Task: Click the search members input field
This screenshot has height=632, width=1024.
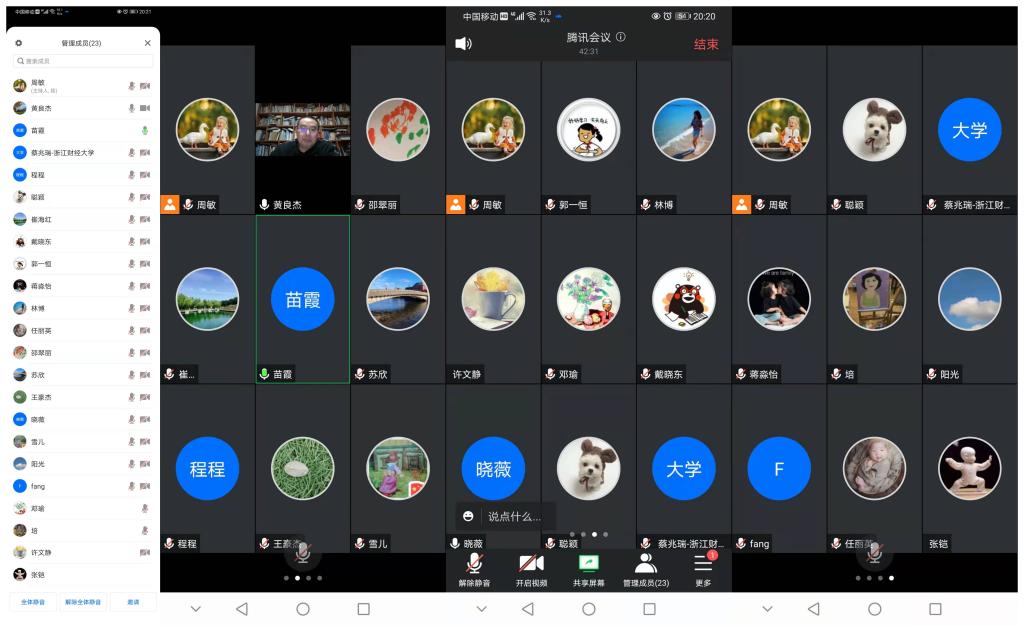Action: pyautogui.click(x=83, y=61)
